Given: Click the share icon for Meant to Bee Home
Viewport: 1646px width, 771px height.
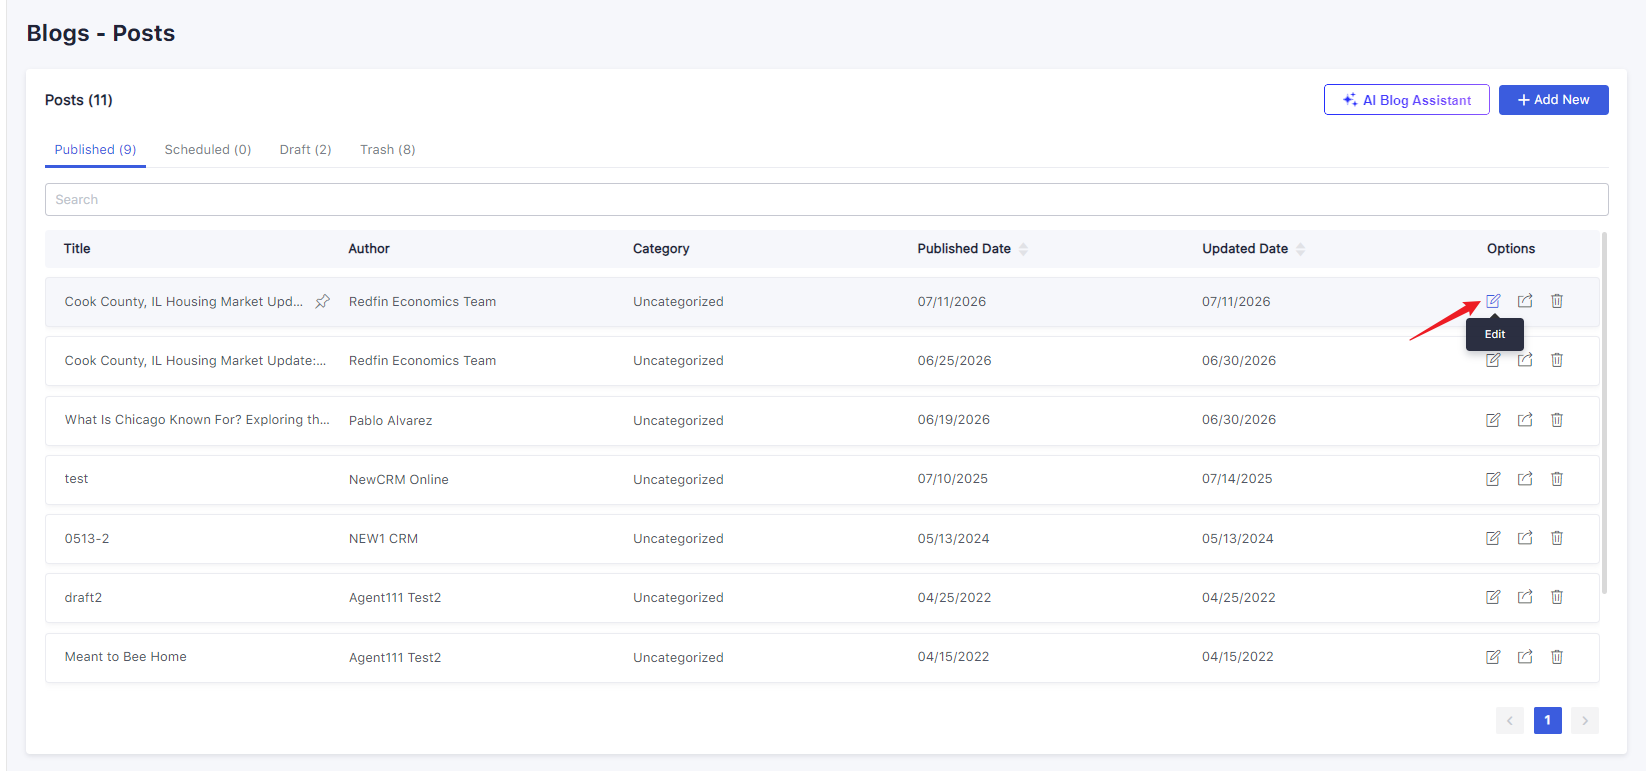Looking at the screenshot, I should click(1525, 657).
